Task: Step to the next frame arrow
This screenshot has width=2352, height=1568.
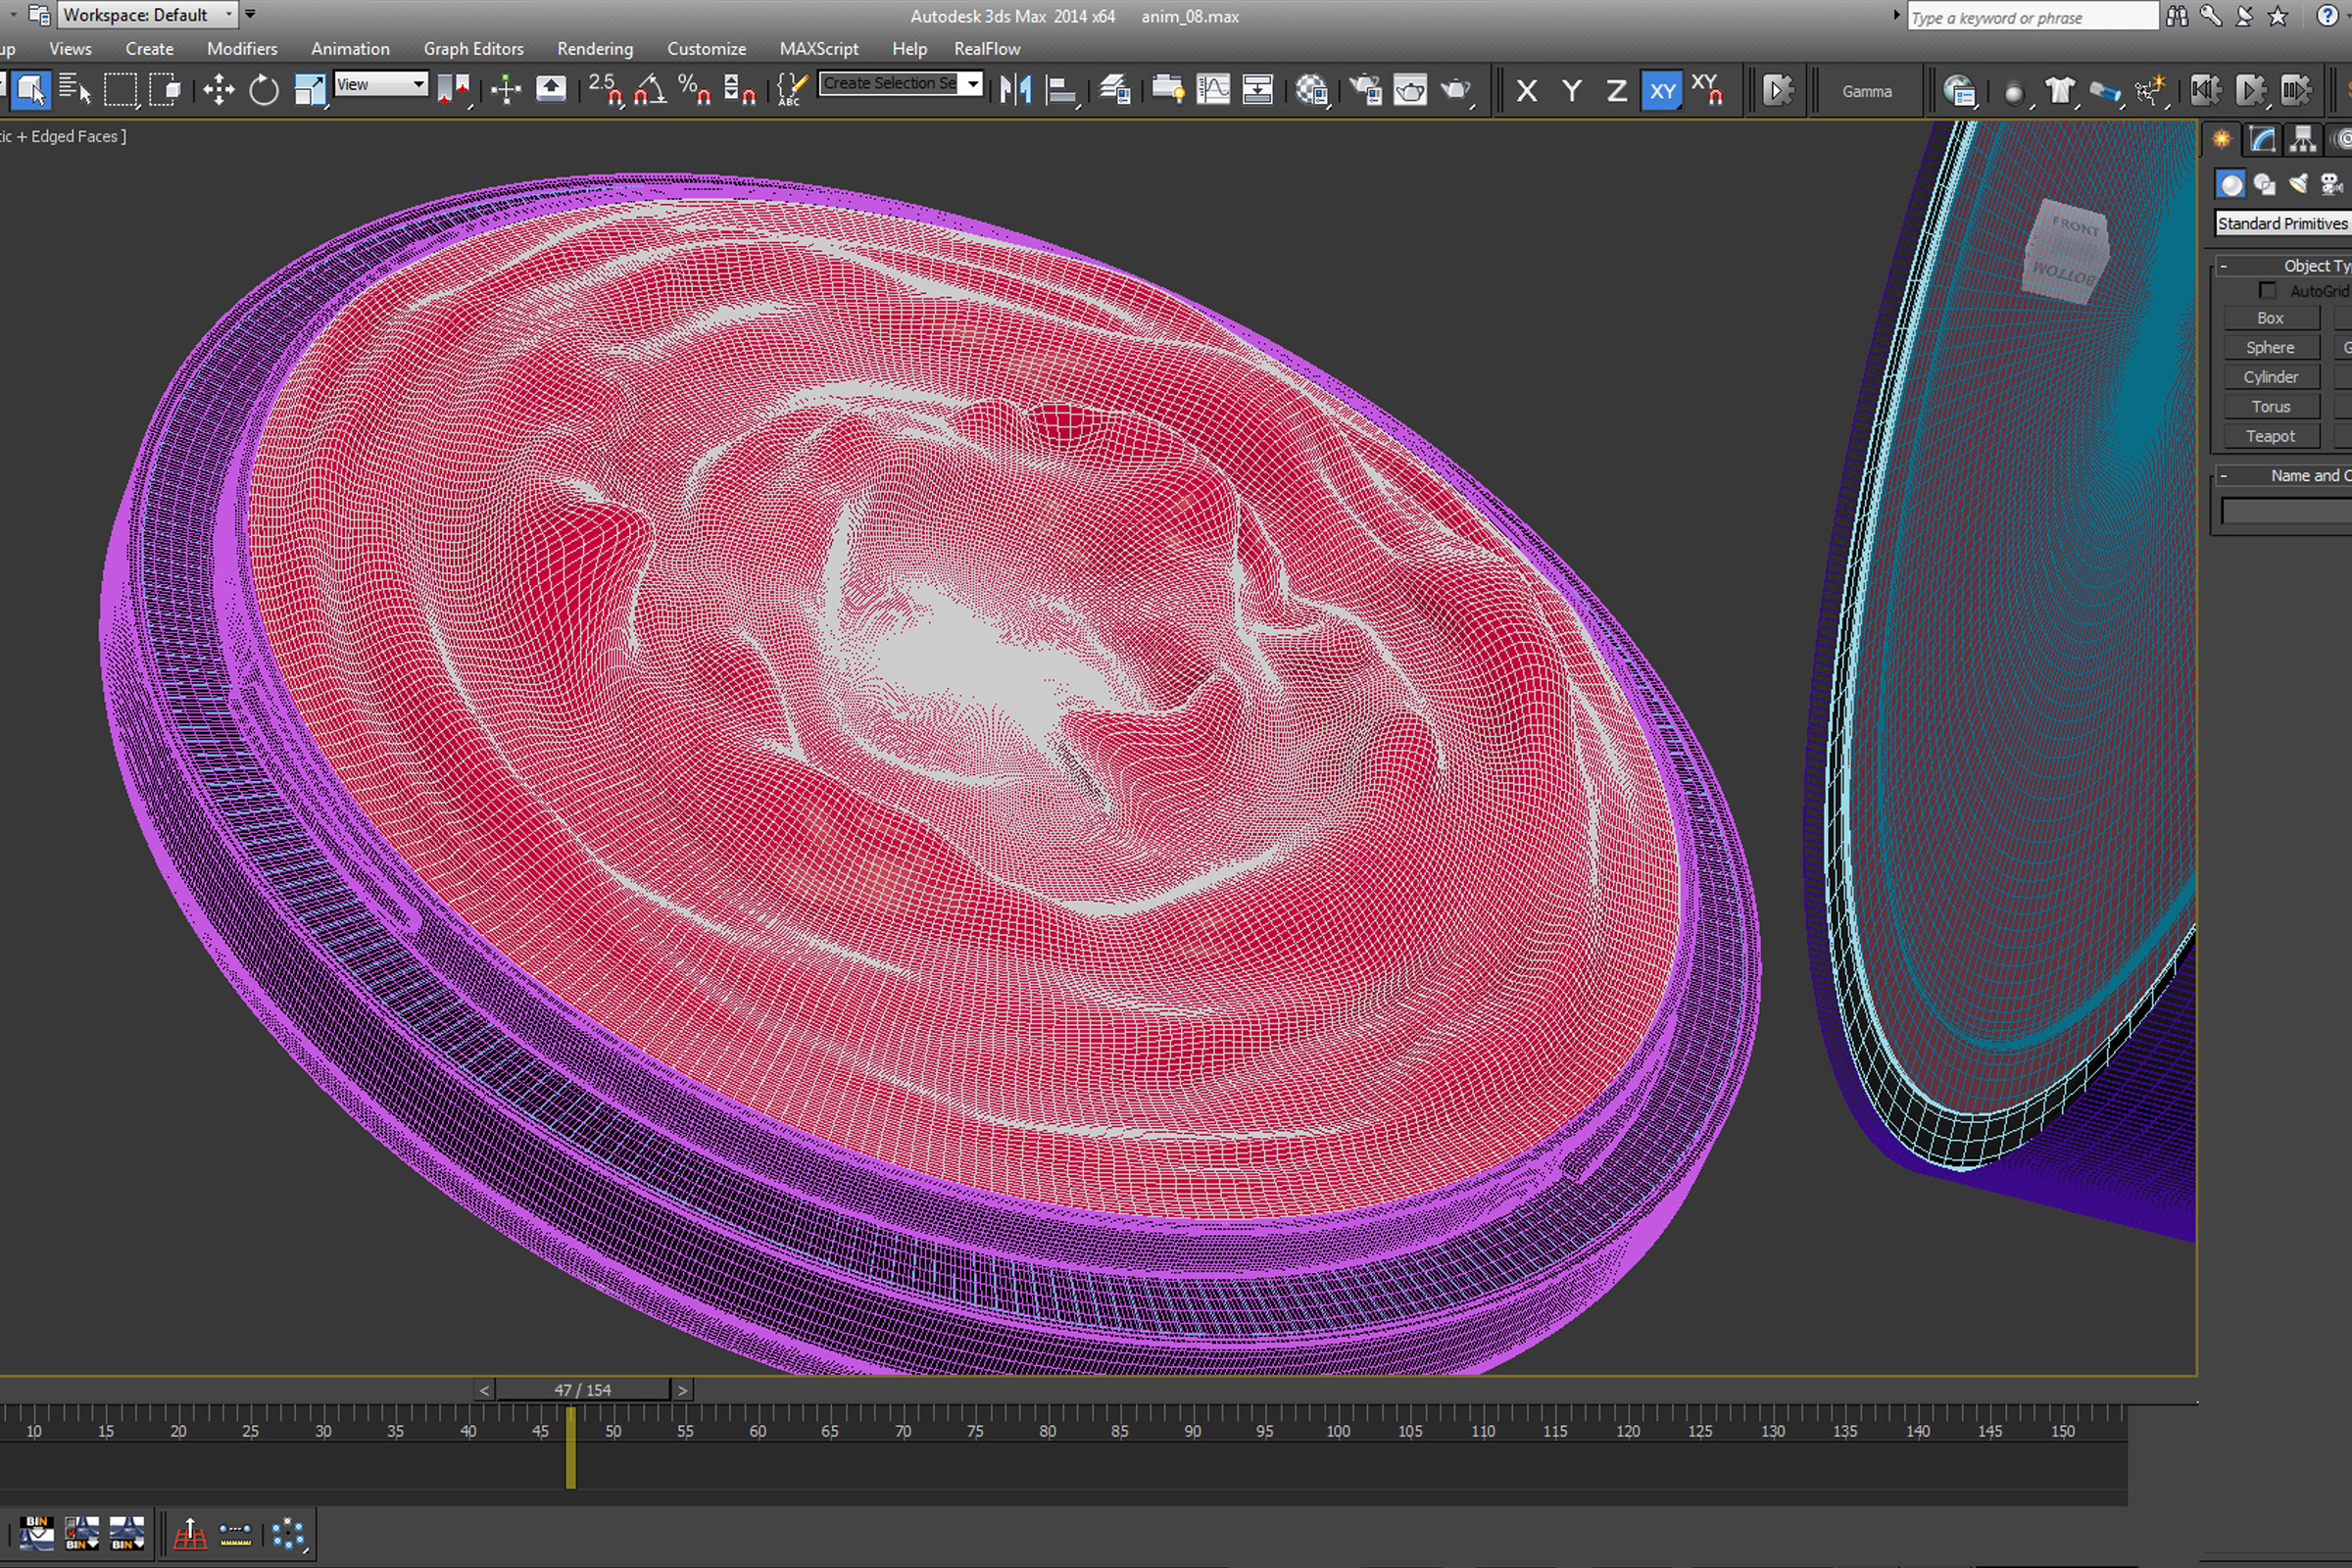Action: pos(682,1390)
